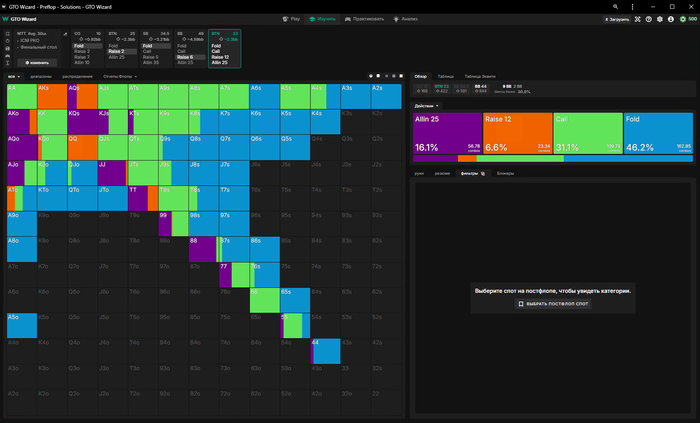Open the help question-mark icon
This screenshot has height=423, width=700.
[649, 20]
